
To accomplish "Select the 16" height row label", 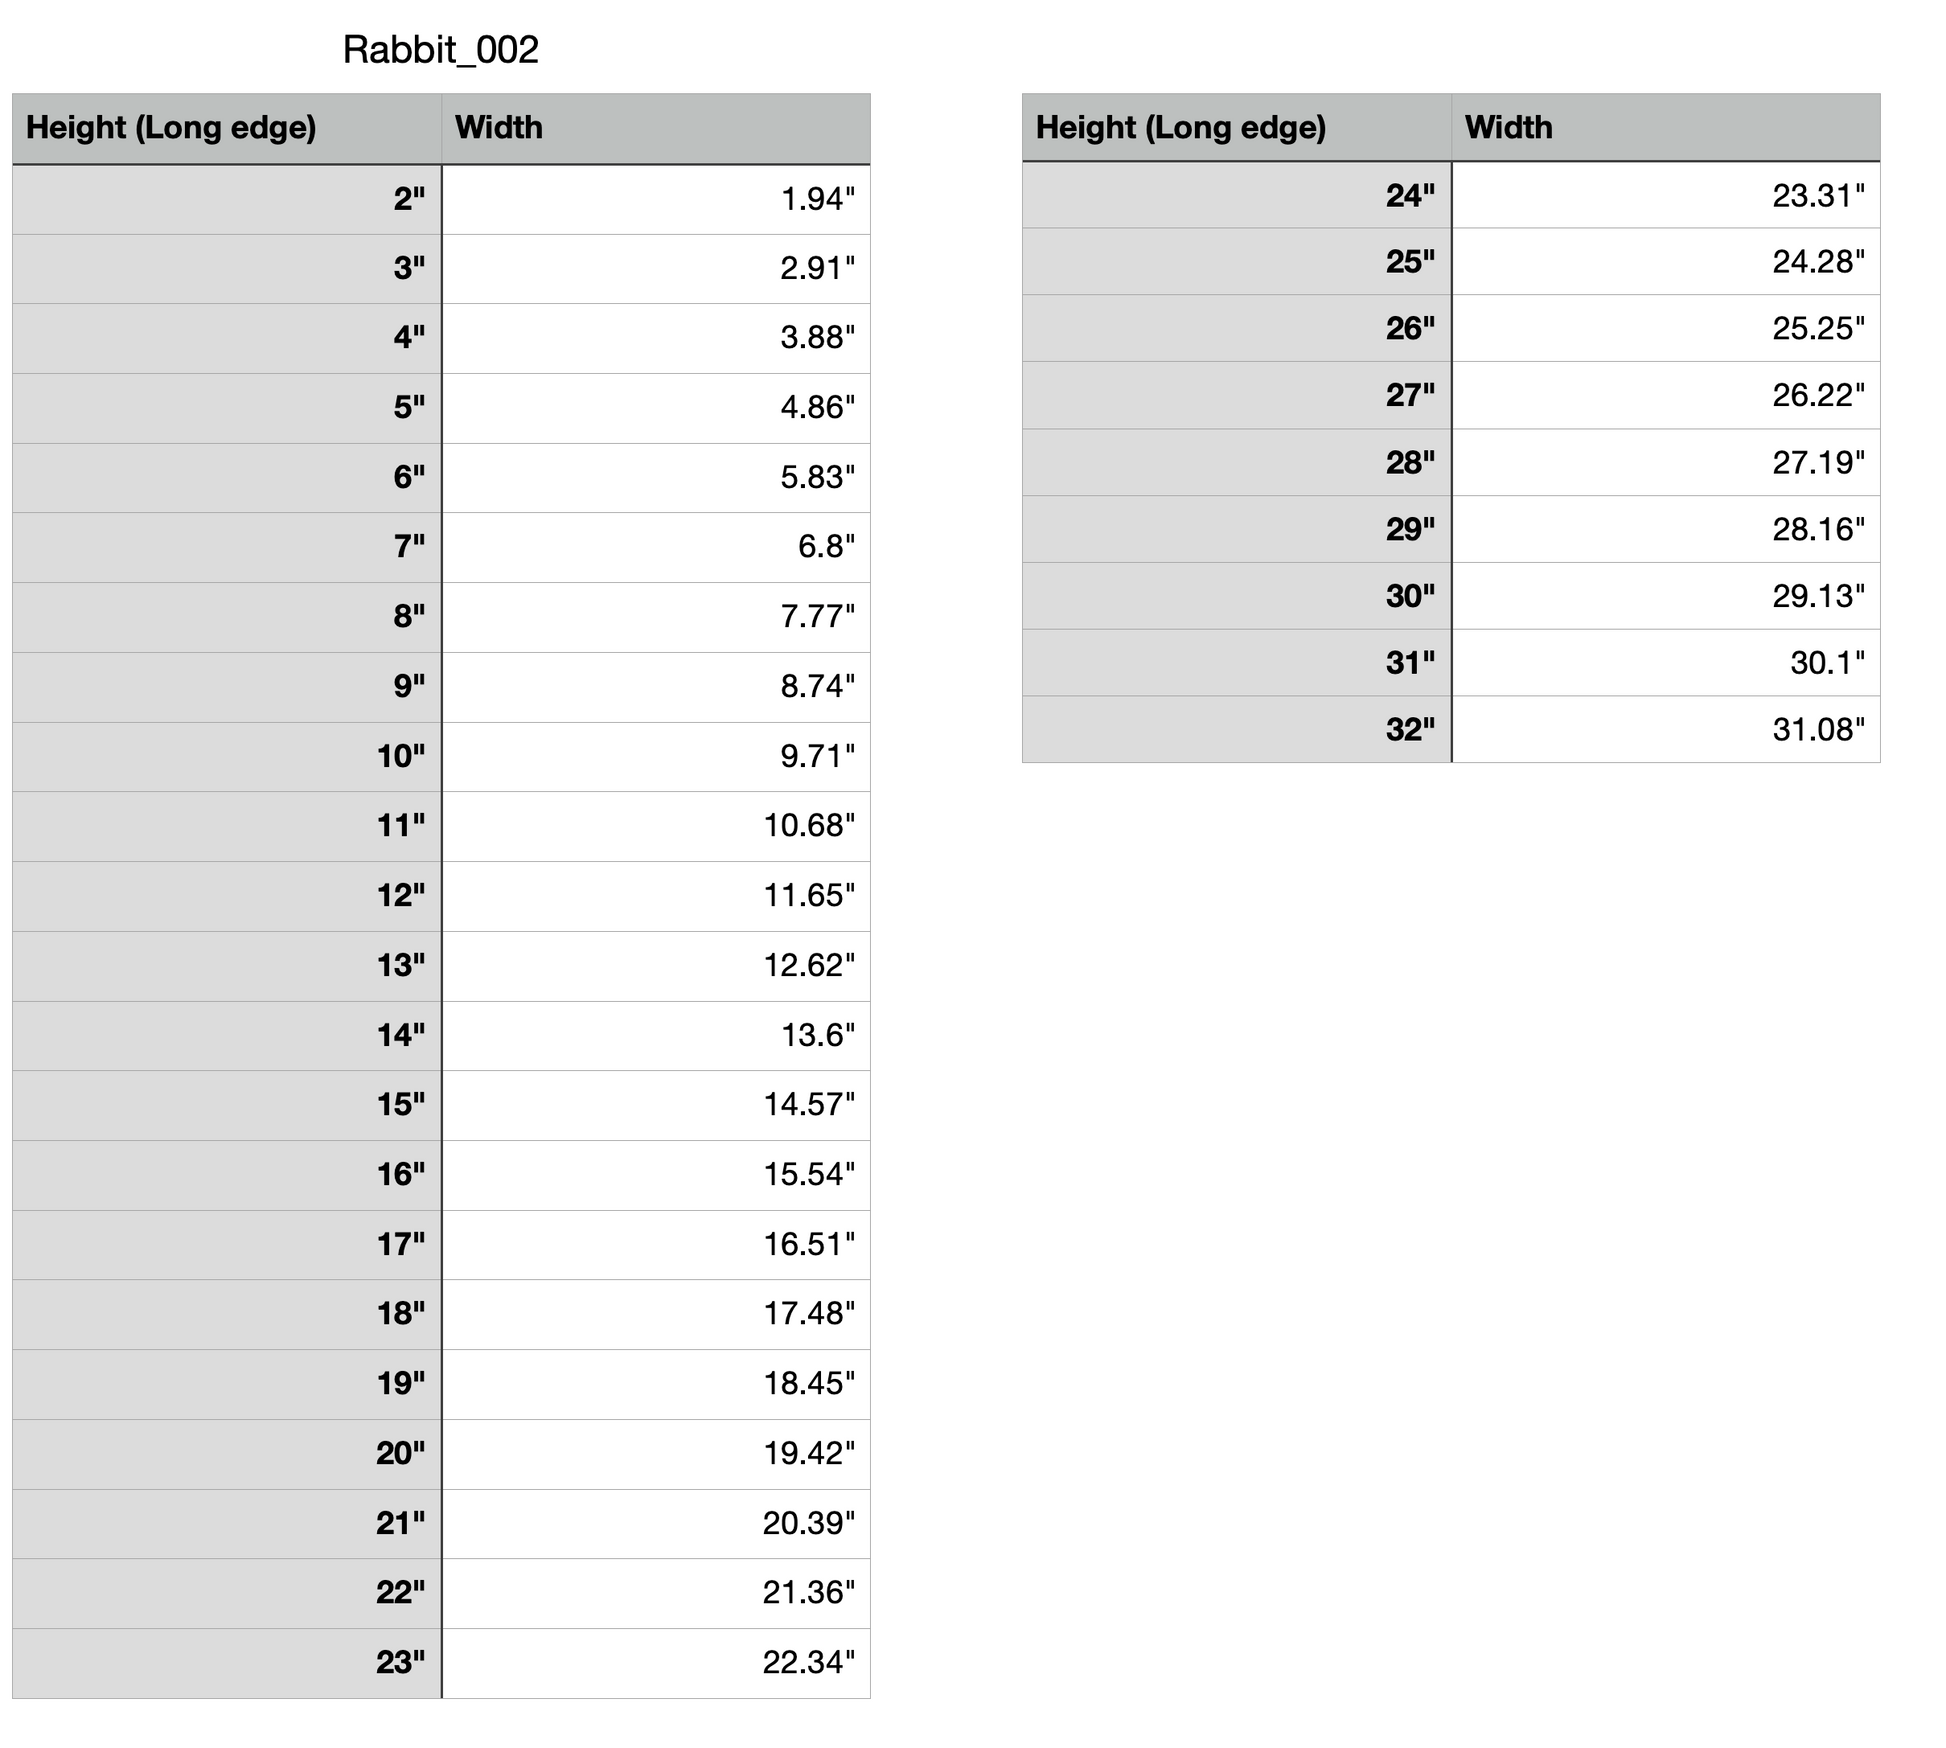I will coord(400,1174).
